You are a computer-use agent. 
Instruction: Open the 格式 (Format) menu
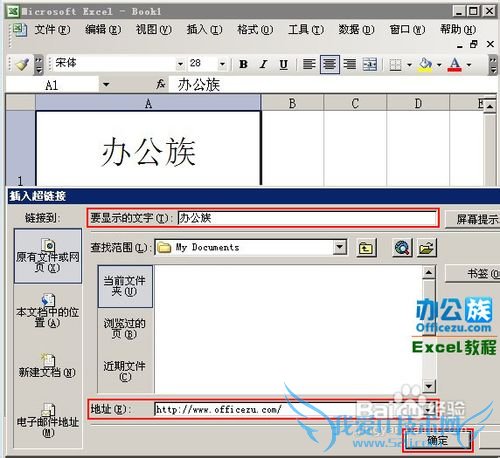click(x=255, y=30)
